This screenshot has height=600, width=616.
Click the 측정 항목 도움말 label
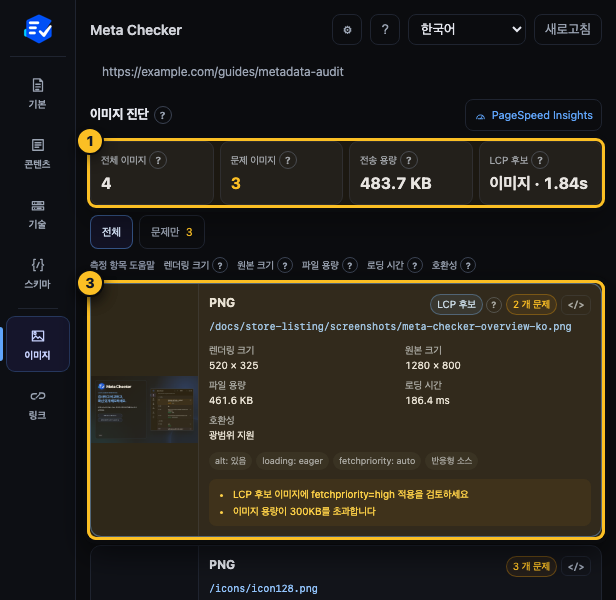coord(122,266)
